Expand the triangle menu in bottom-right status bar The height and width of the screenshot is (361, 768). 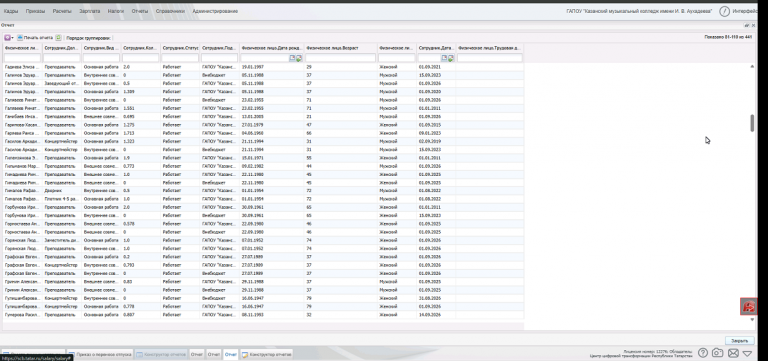pos(747,353)
